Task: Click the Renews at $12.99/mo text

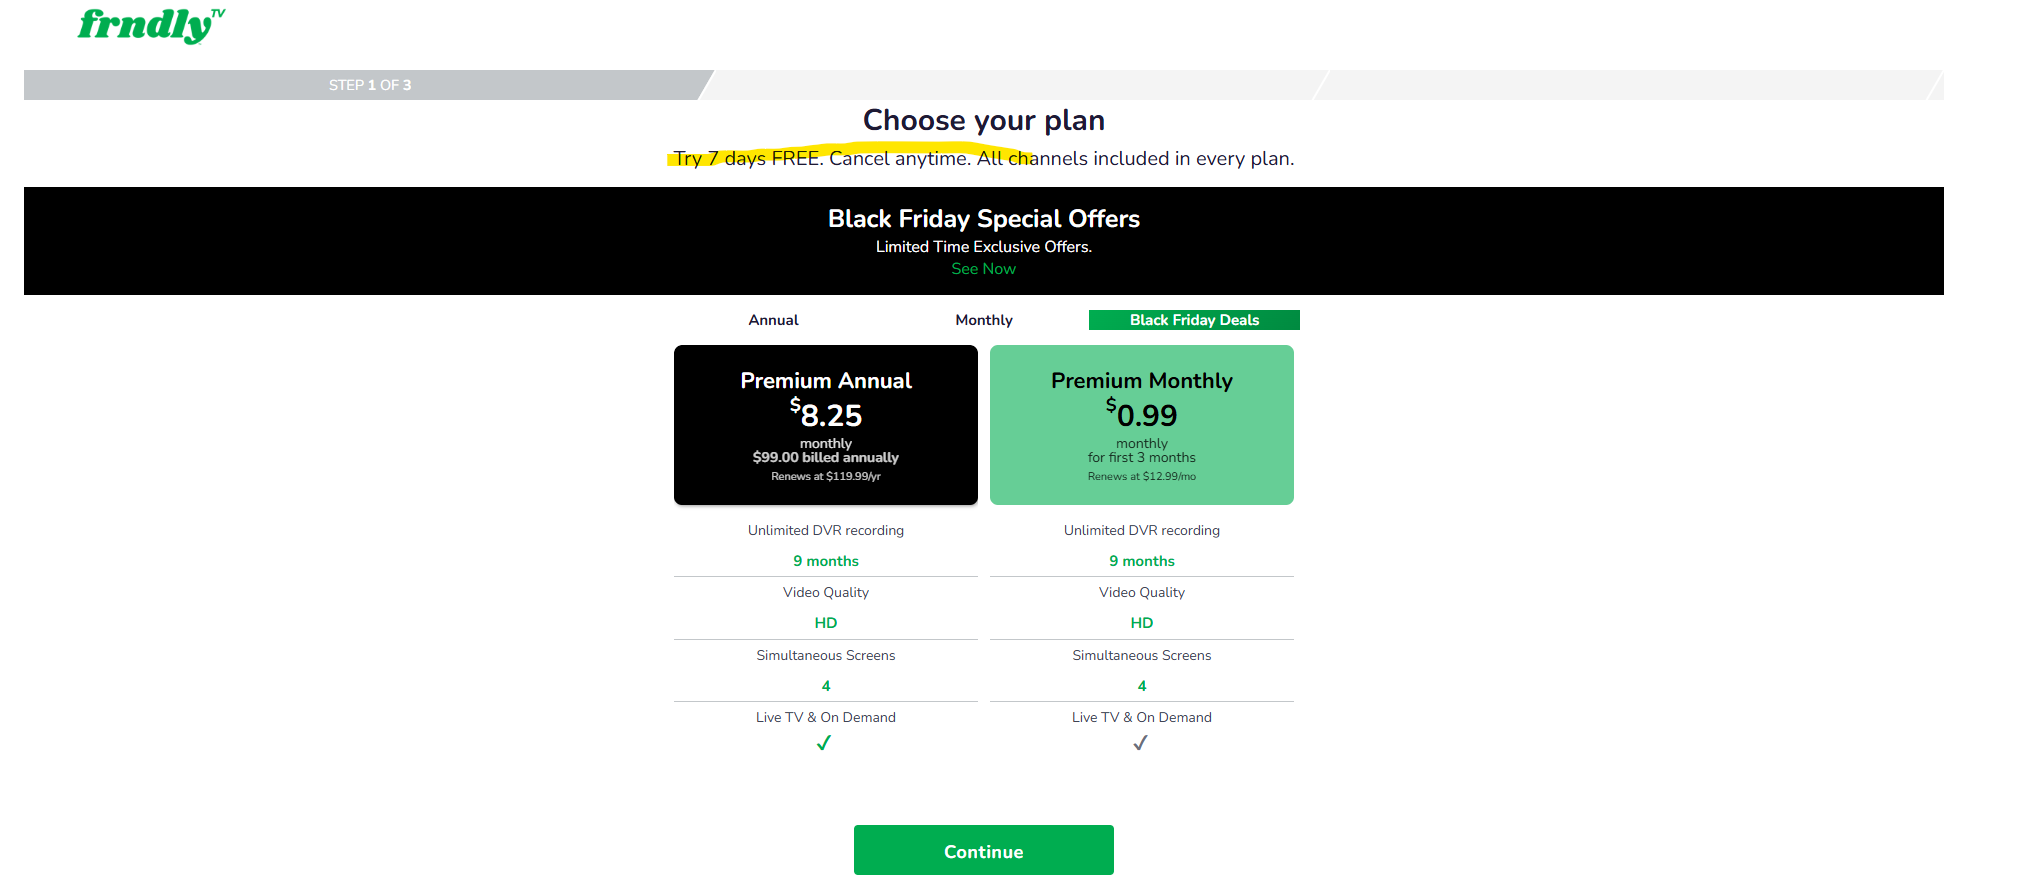Action: (1141, 476)
